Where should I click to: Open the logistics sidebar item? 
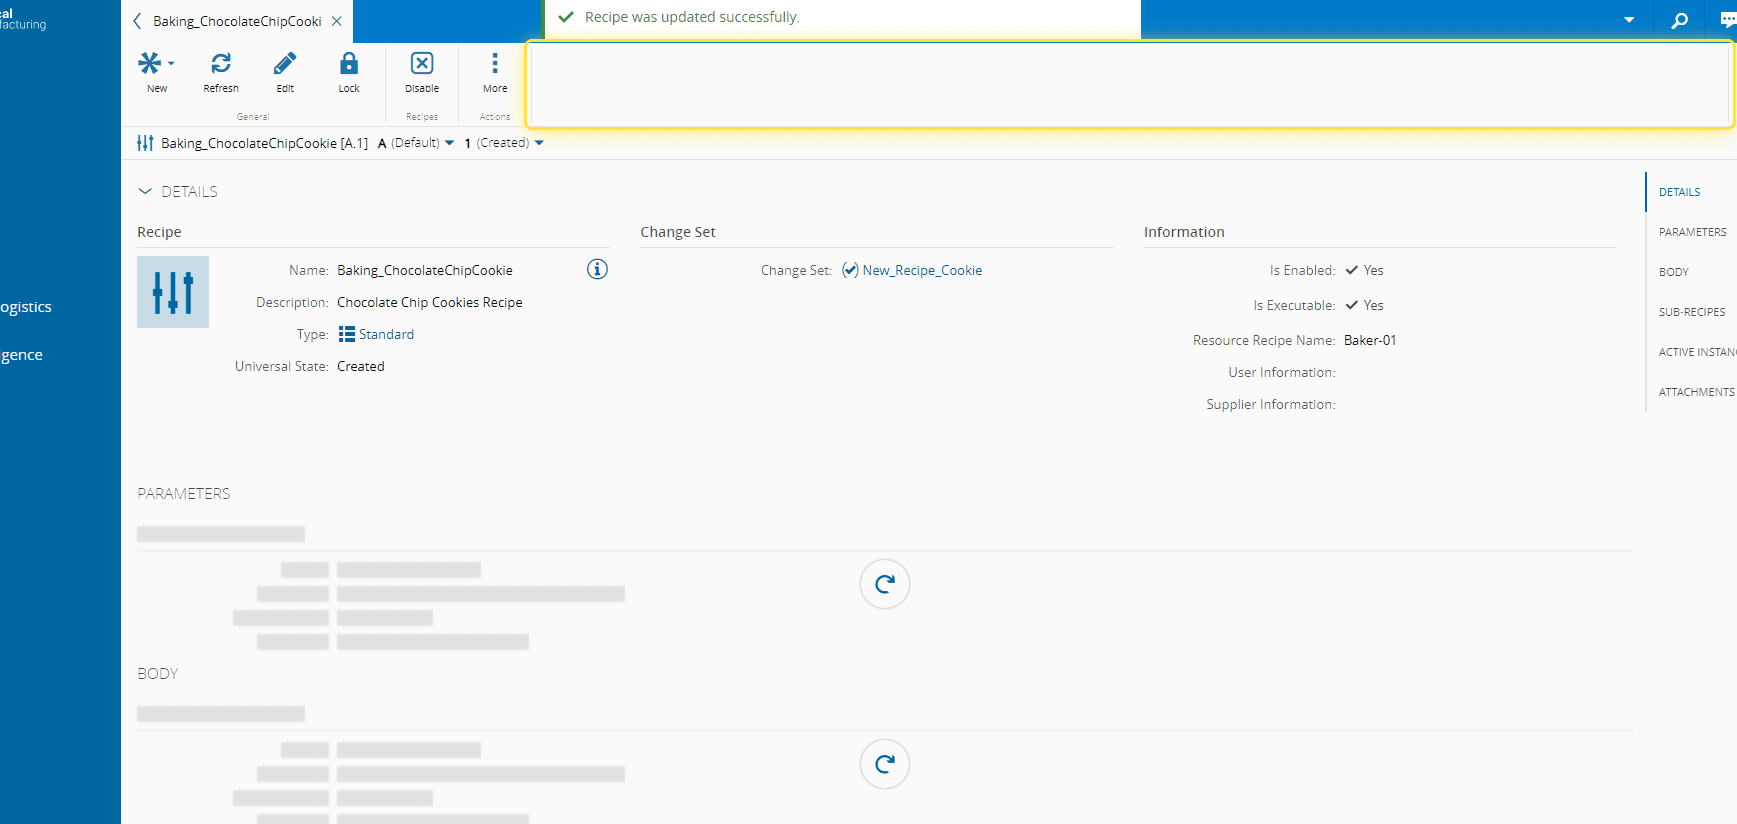26,307
